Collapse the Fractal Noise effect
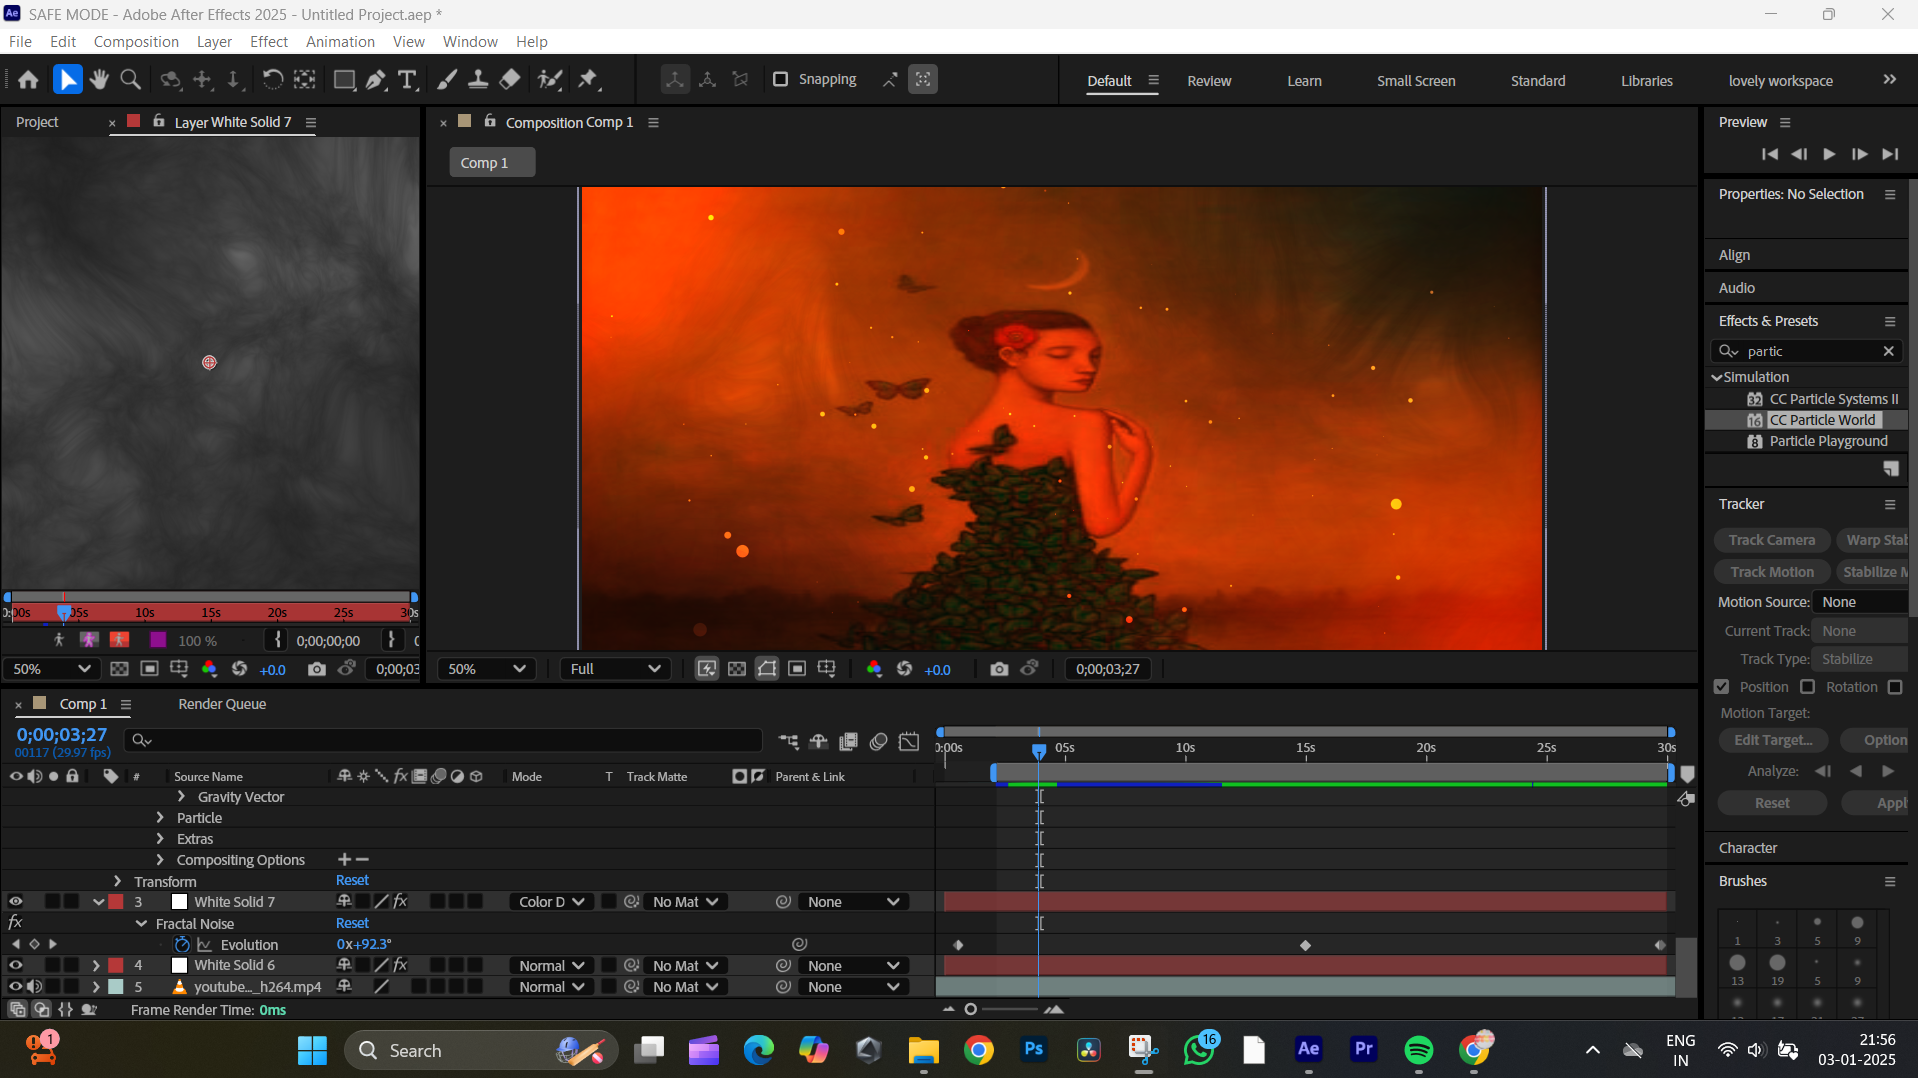This screenshot has height=1078, width=1918. click(x=141, y=923)
